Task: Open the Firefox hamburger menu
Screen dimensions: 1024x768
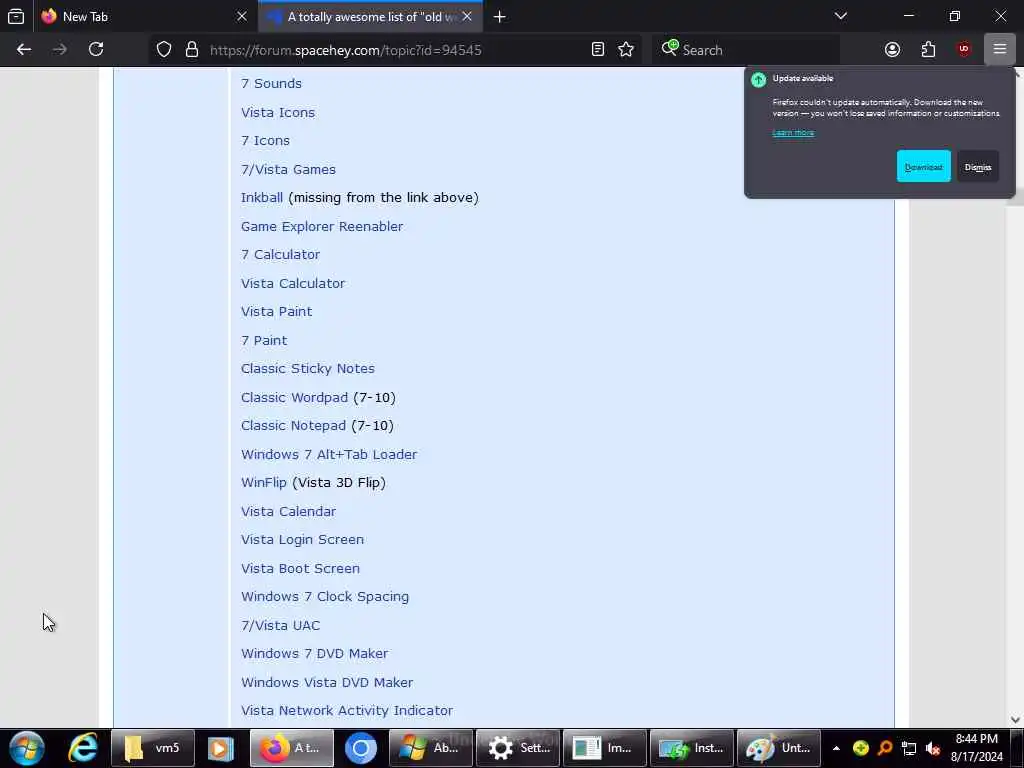Action: click(x=999, y=50)
